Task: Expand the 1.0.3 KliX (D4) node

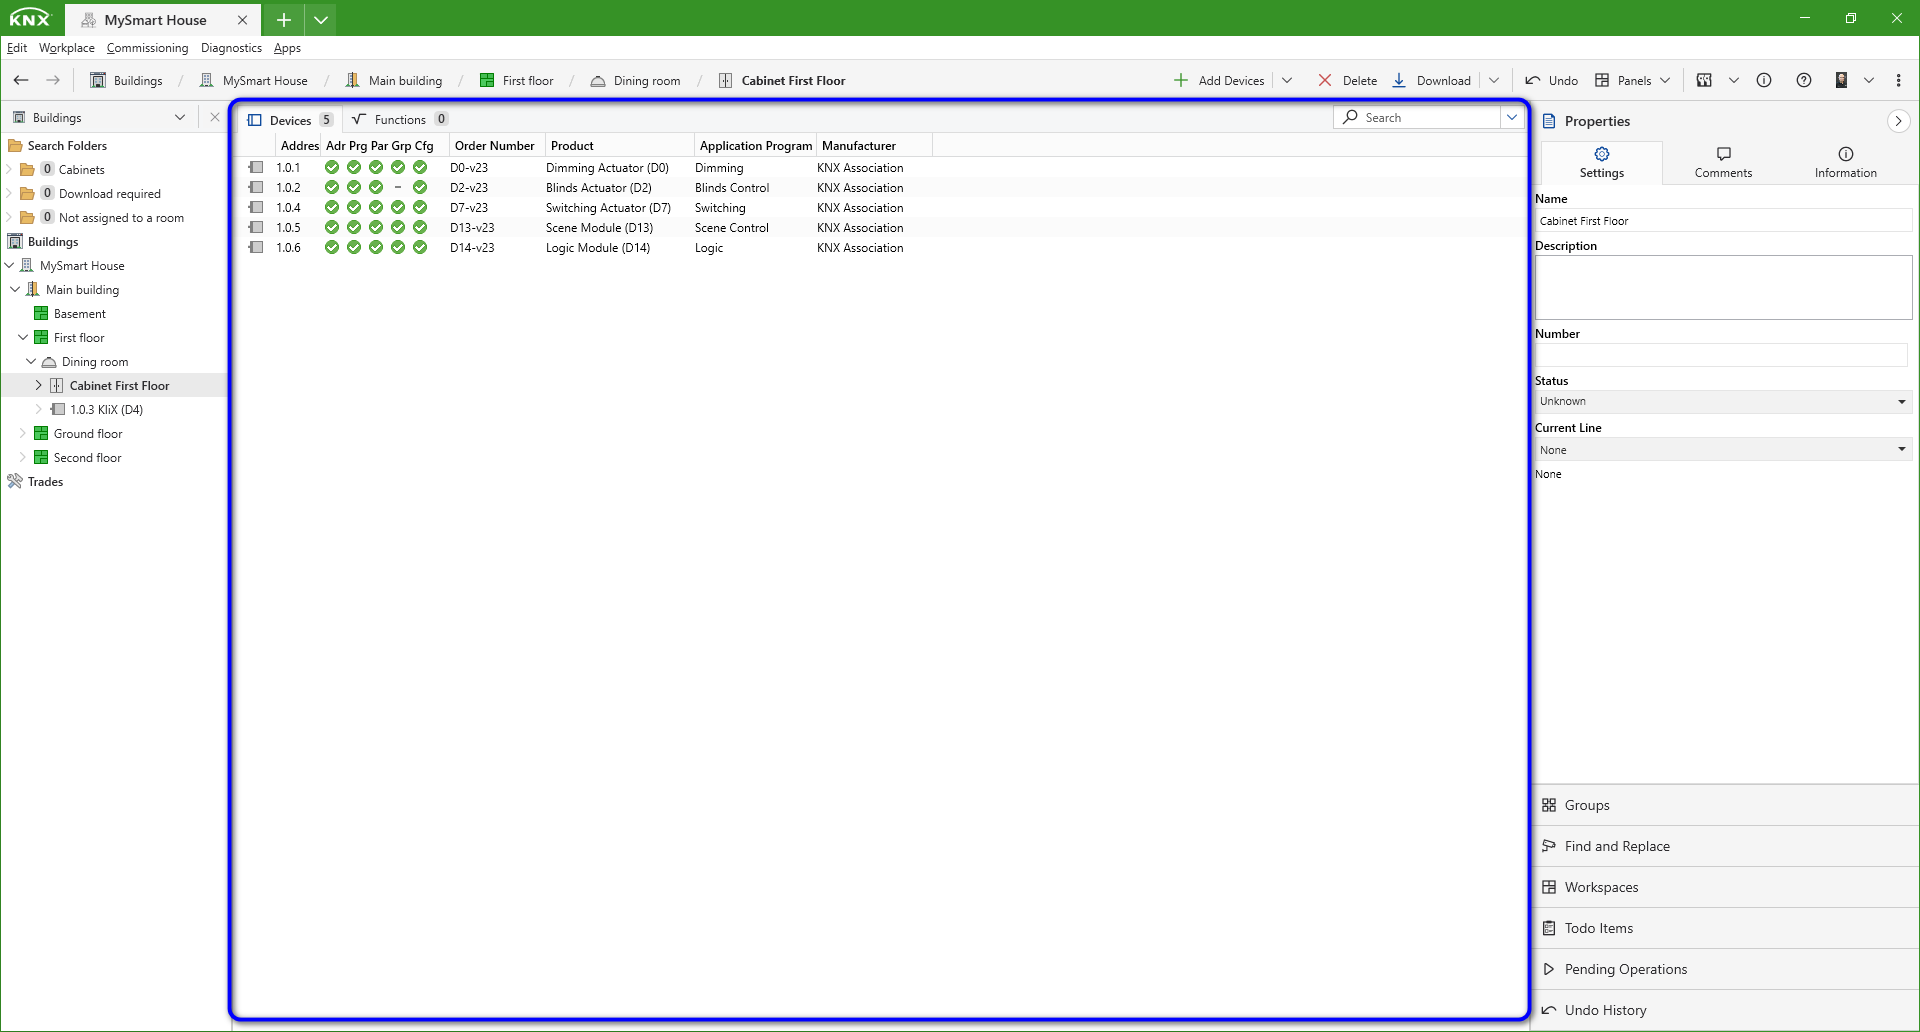Action: [39, 410]
